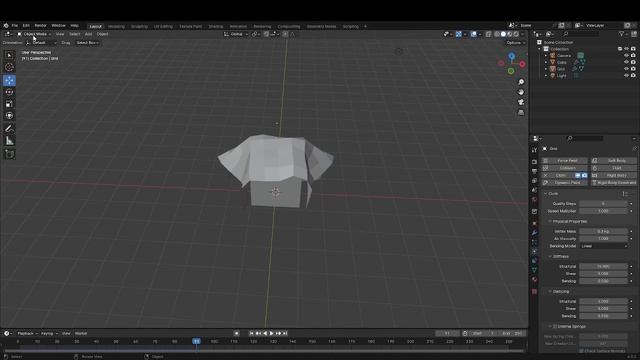This screenshot has height=360, width=640.
Task: Select the Move tool
Action: (x=9, y=80)
